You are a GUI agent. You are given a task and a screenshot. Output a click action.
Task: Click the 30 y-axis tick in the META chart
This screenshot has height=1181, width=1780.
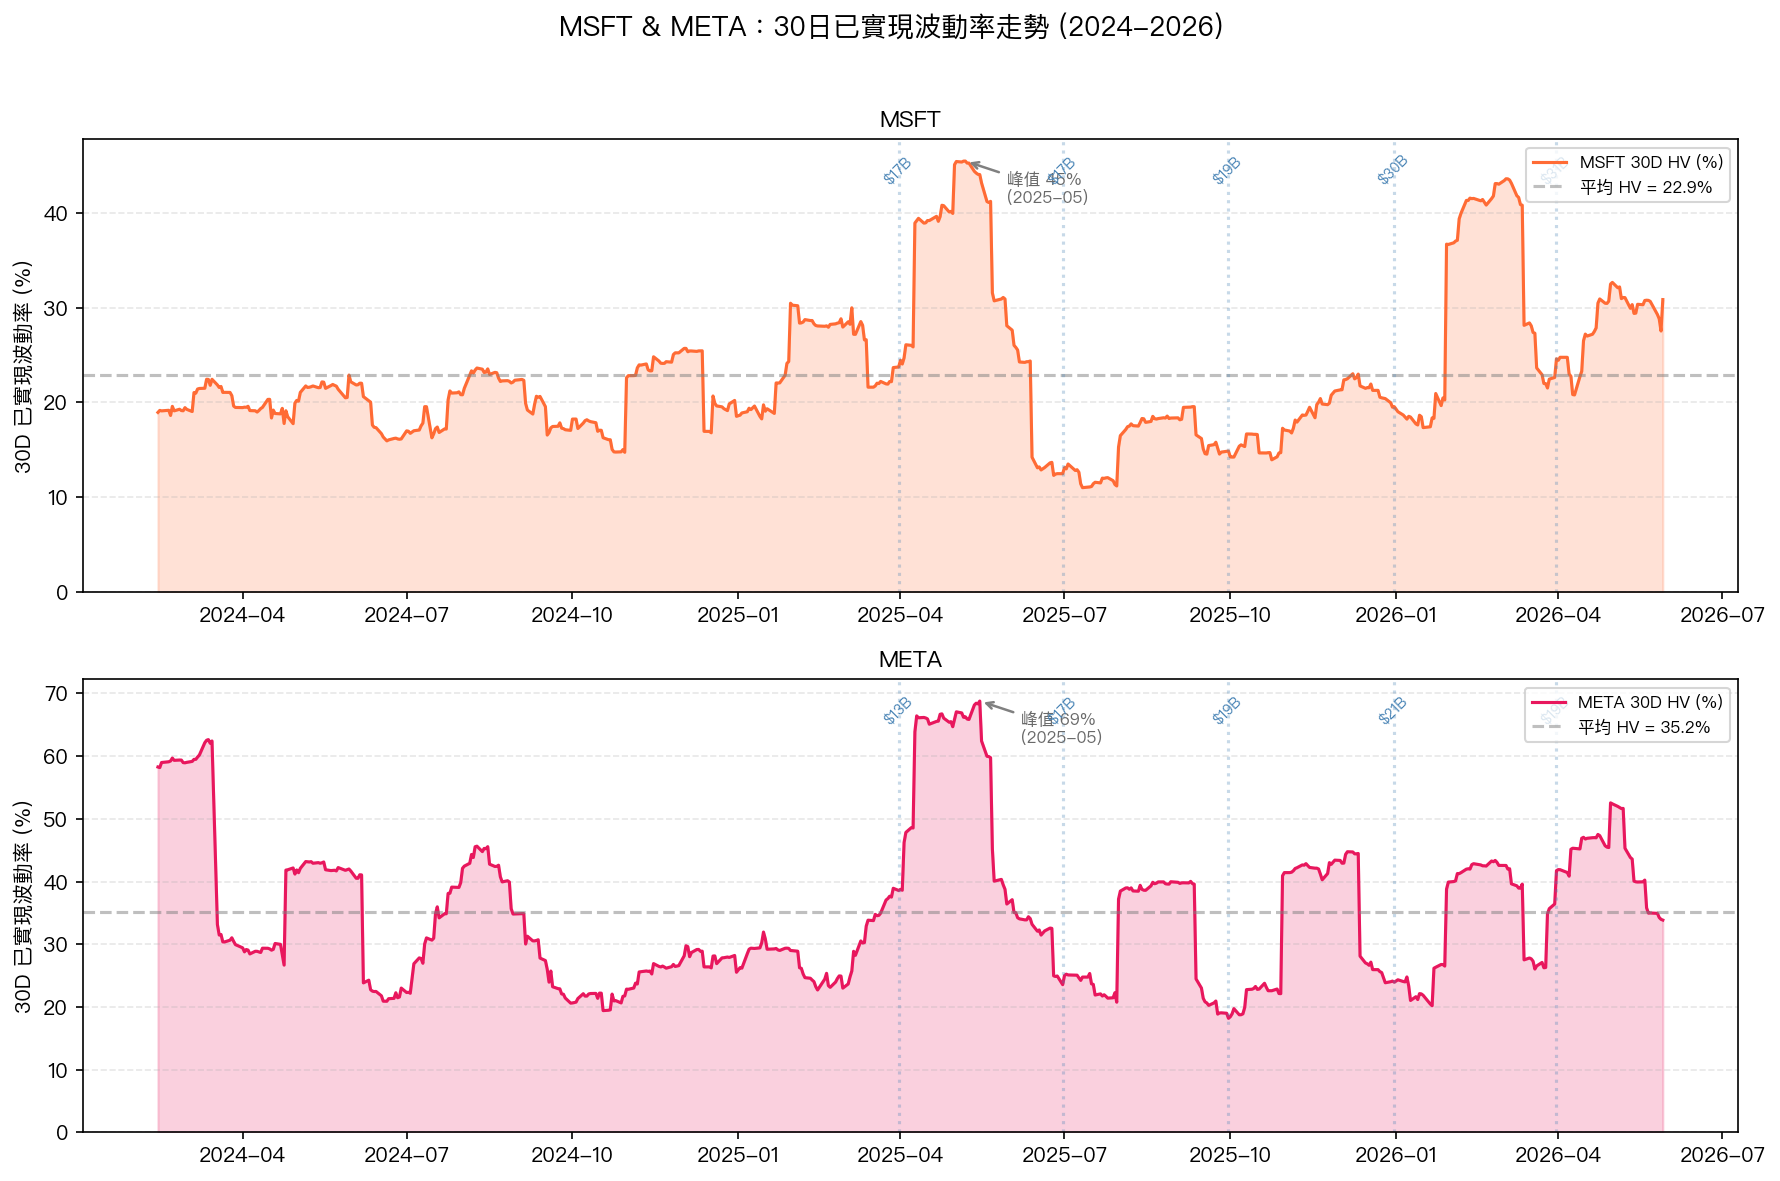click(x=56, y=945)
